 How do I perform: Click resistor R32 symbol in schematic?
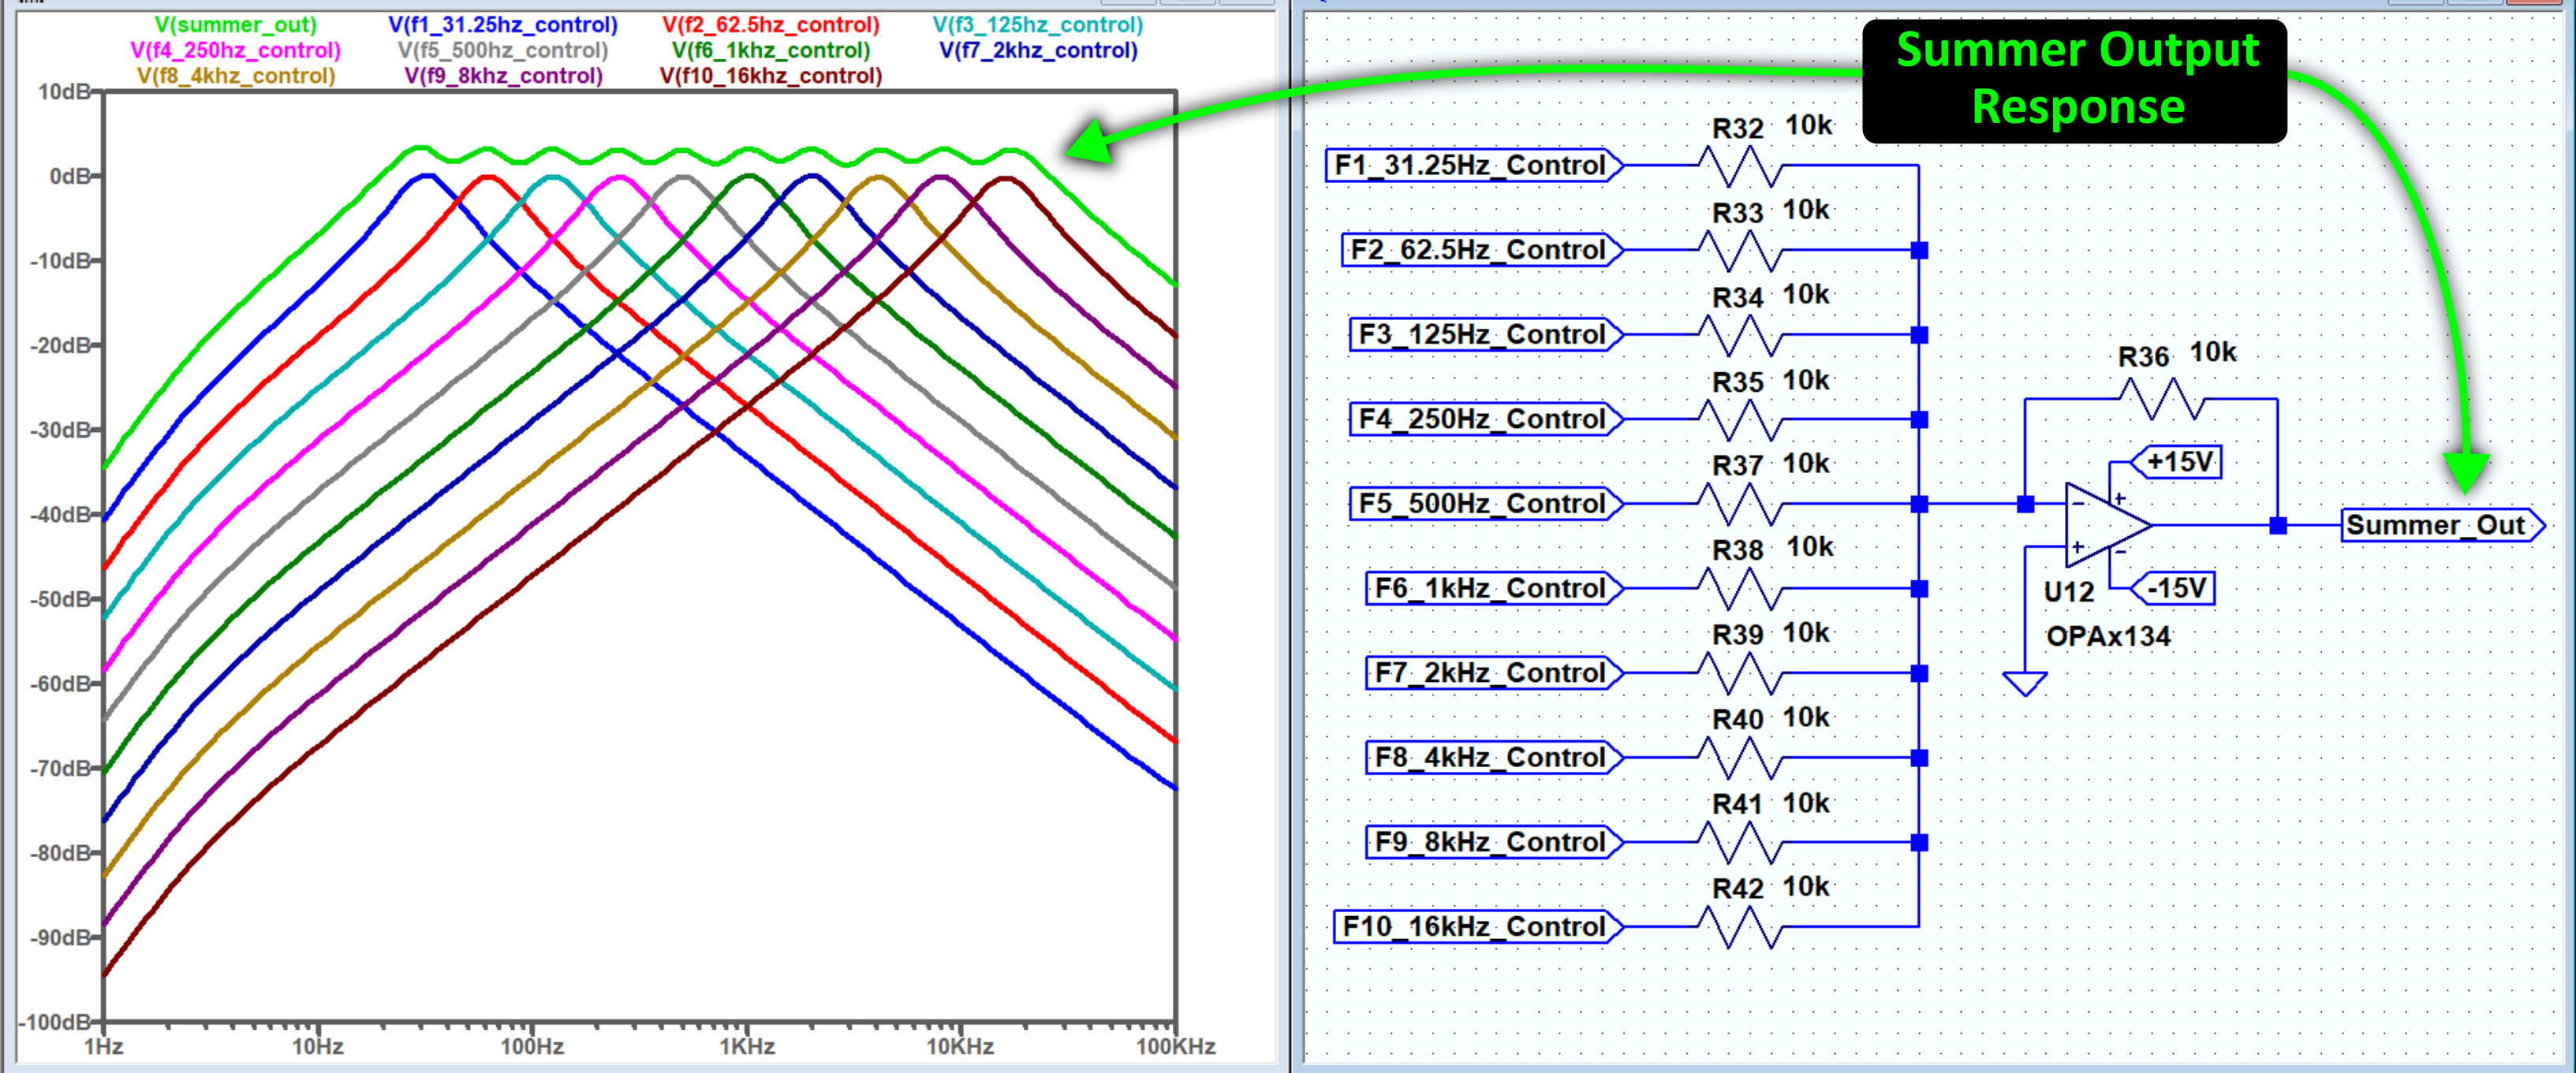[1741, 166]
